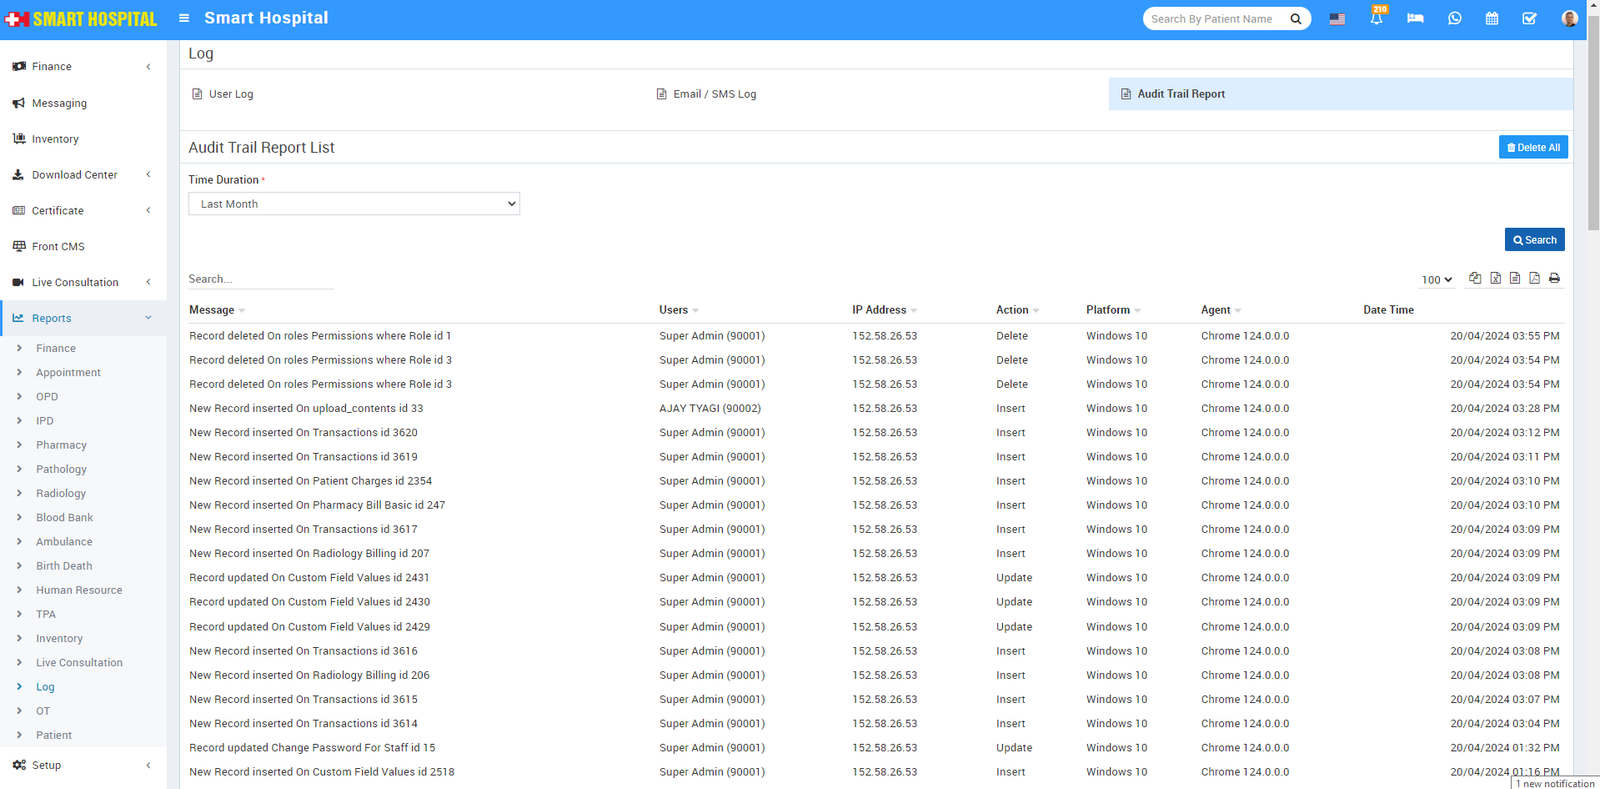Export table to Excel icon
This screenshot has height=789, width=1600.
coord(1495,279)
